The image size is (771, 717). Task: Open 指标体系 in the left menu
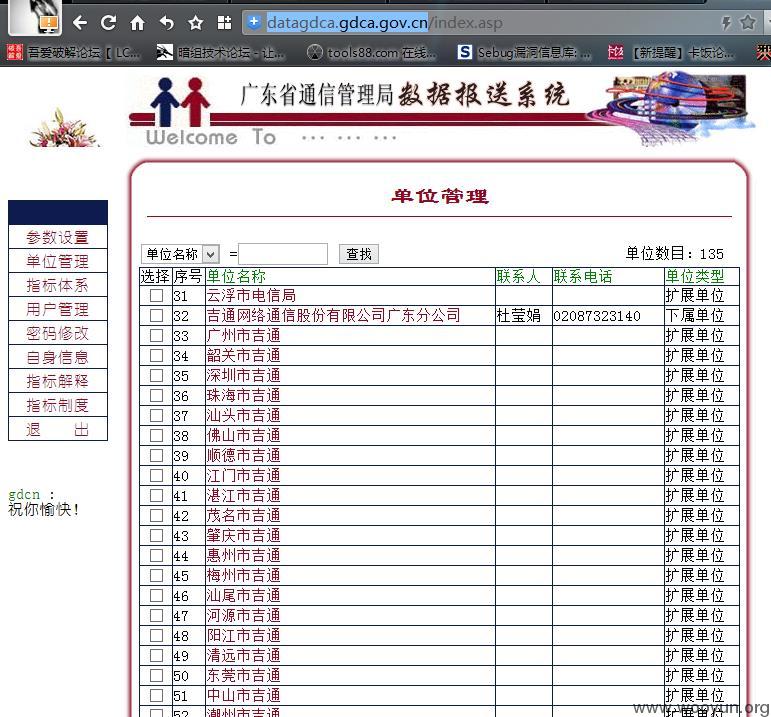click(58, 285)
